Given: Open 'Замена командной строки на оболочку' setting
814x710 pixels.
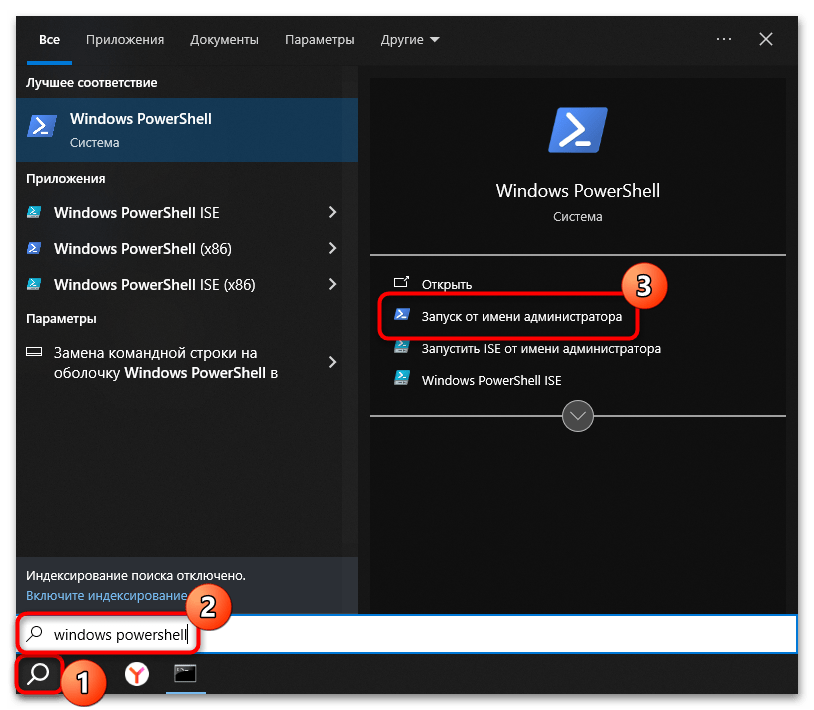Looking at the screenshot, I should pos(179,362).
